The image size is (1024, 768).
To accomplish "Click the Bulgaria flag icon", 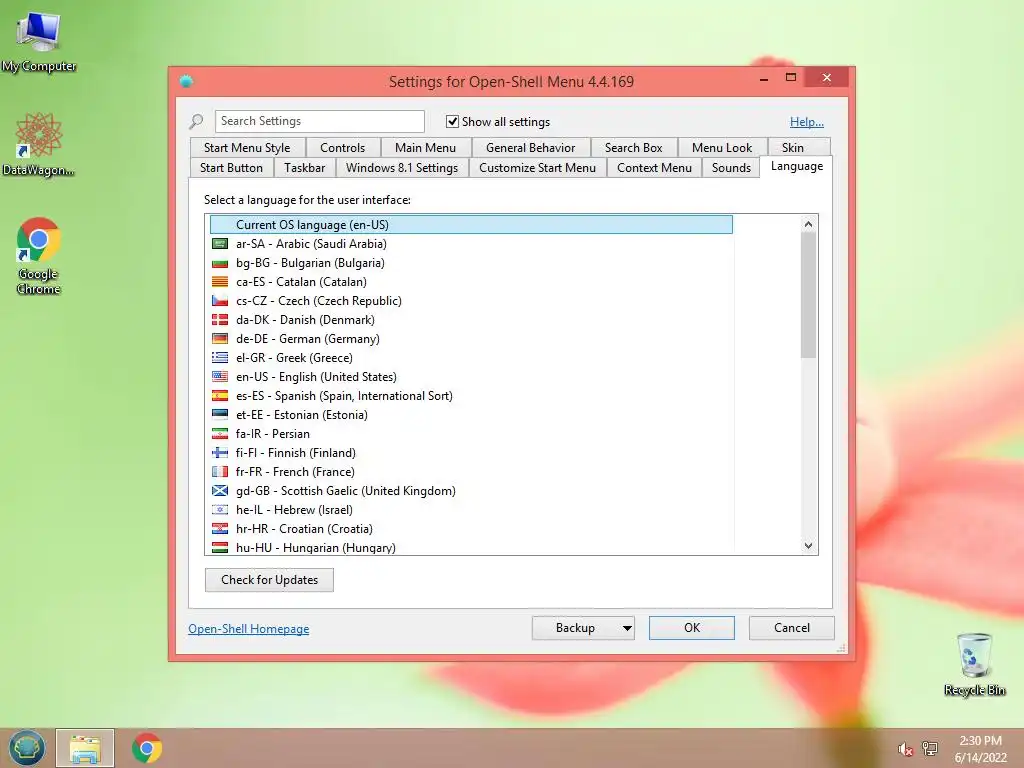I will [220, 263].
